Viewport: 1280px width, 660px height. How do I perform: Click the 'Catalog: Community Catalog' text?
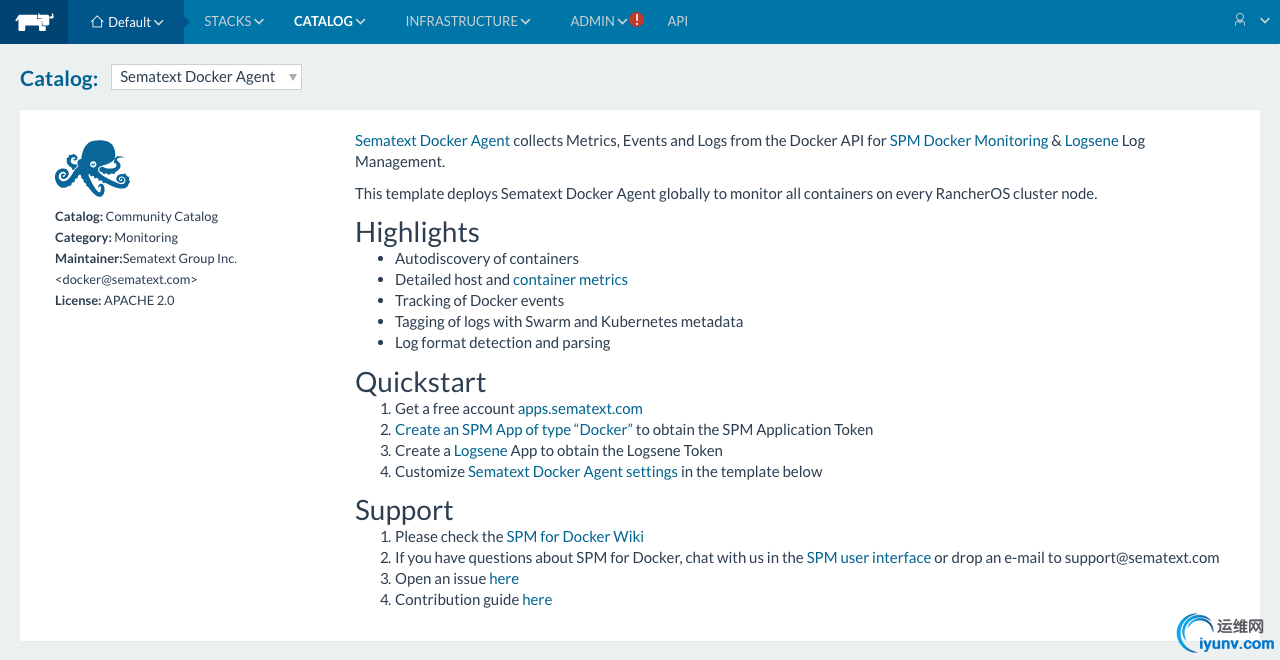(x=136, y=216)
